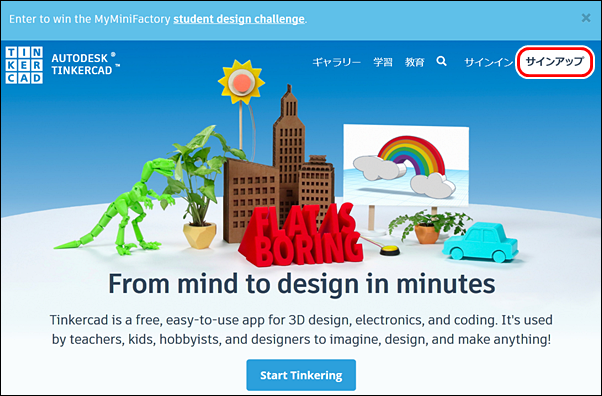Click the "From mind to design in minutes" headline
This screenshot has height=396, width=602.
[x=301, y=283]
